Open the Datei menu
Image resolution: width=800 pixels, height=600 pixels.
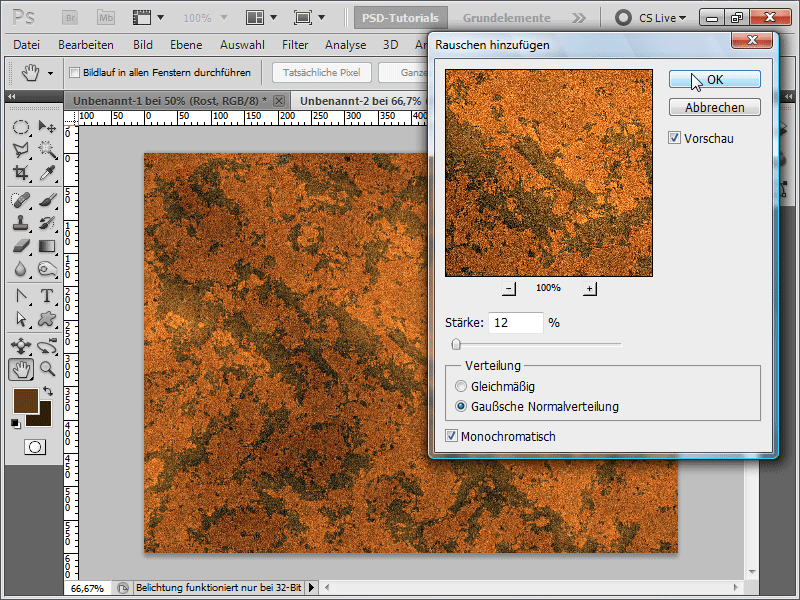click(x=27, y=45)
